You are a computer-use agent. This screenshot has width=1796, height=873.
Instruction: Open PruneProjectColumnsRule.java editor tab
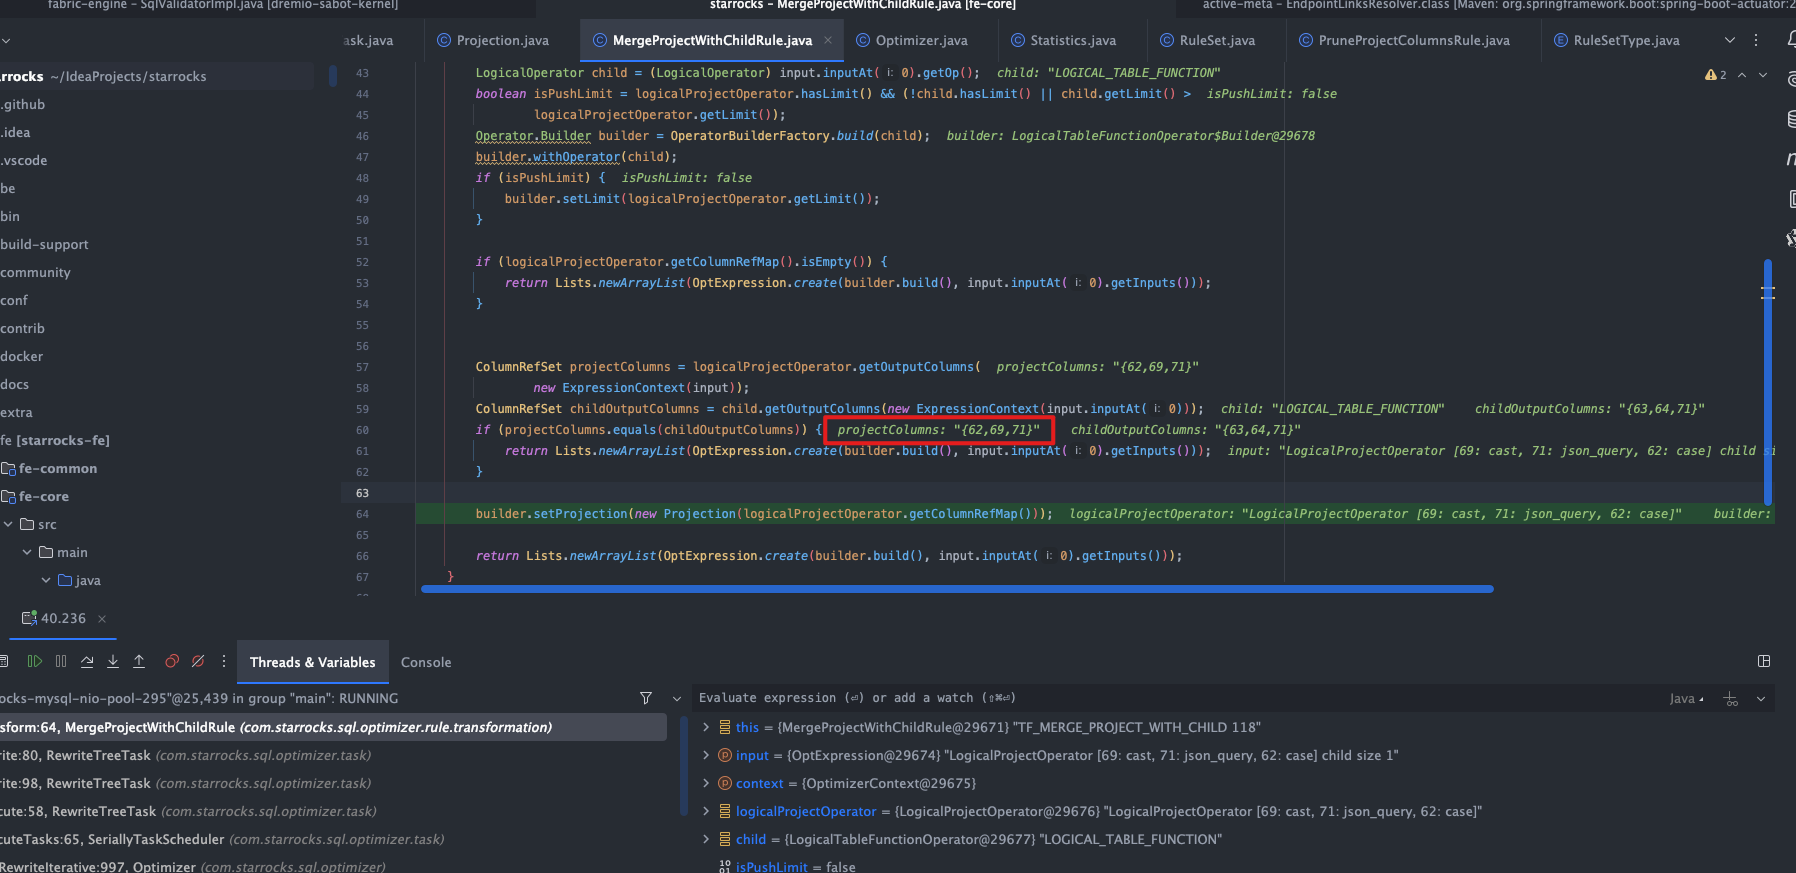pos(1404,41)
